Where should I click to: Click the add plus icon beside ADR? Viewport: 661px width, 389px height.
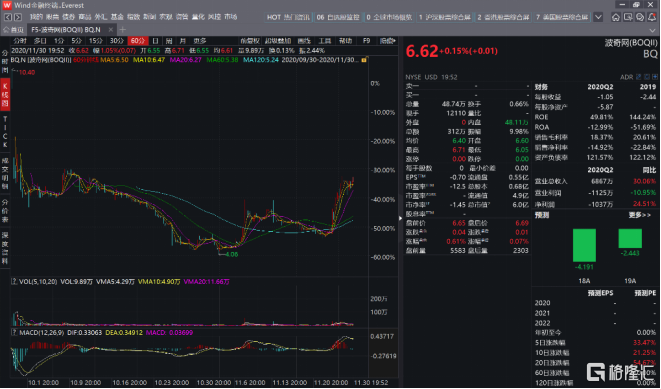(655, 77)
